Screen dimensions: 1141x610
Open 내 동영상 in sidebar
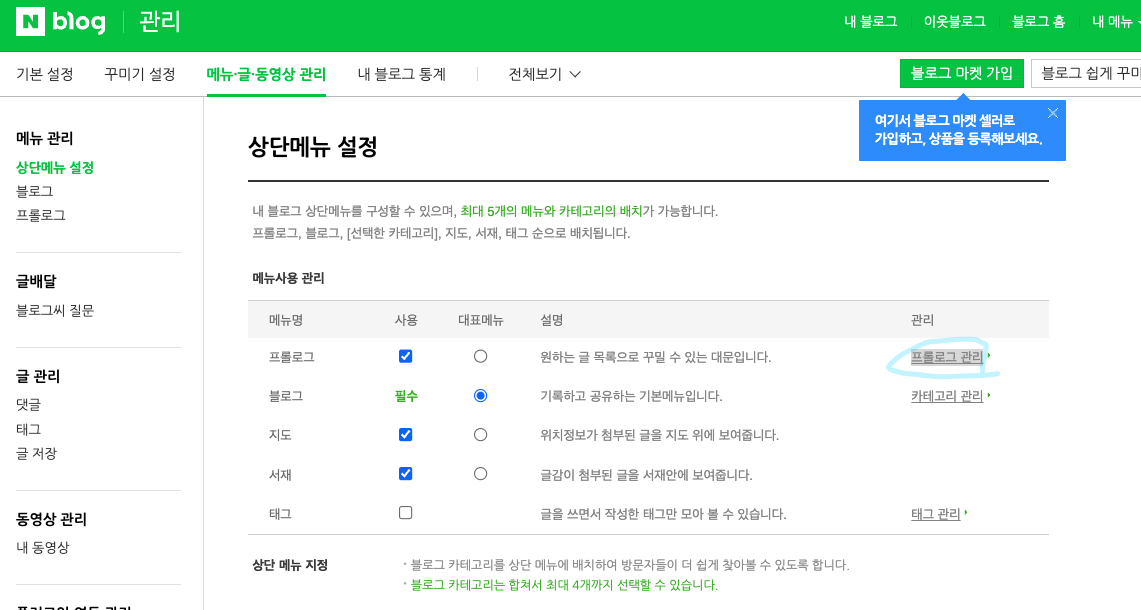pyautogui.click(x=43, y=547)
